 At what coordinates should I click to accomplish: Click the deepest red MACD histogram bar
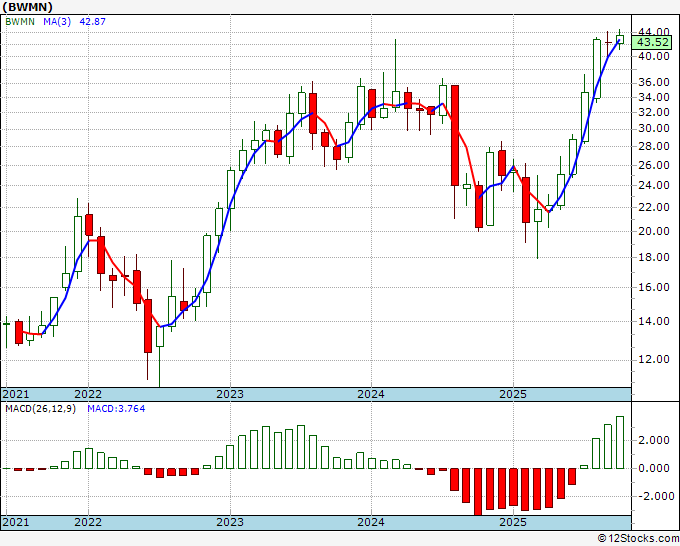coord(478,492)
